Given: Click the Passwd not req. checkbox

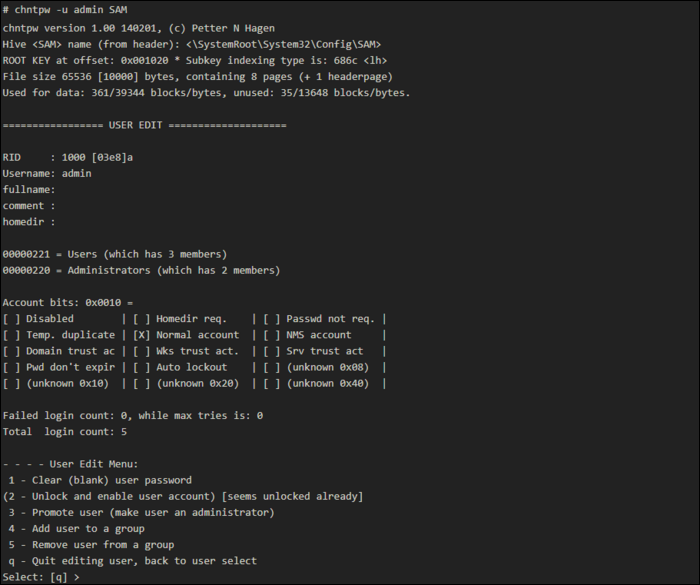Looking at the screenshot, I should 272,319.
